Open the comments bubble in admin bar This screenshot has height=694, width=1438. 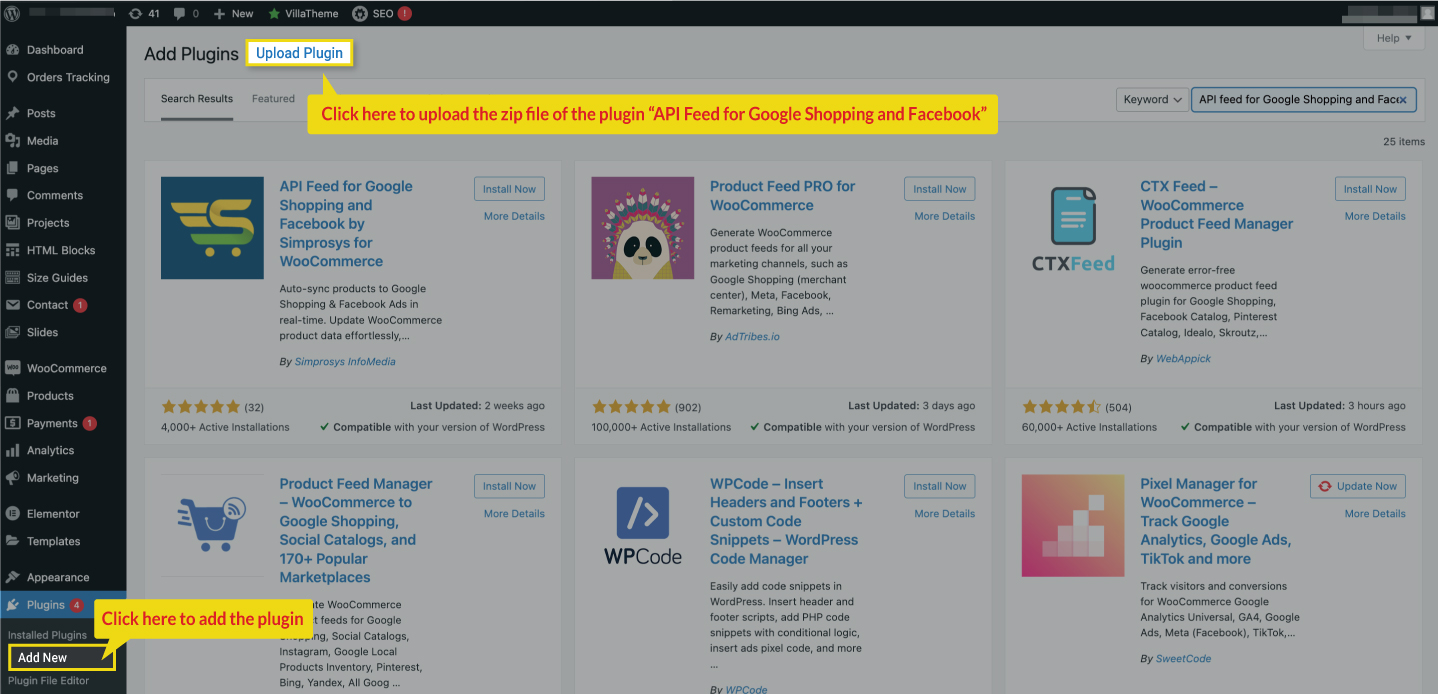(x=187, y=14)
